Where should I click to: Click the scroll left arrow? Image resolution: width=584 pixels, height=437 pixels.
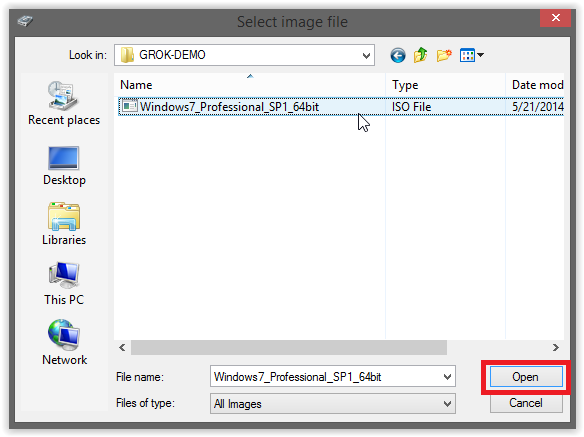(122, 347)
